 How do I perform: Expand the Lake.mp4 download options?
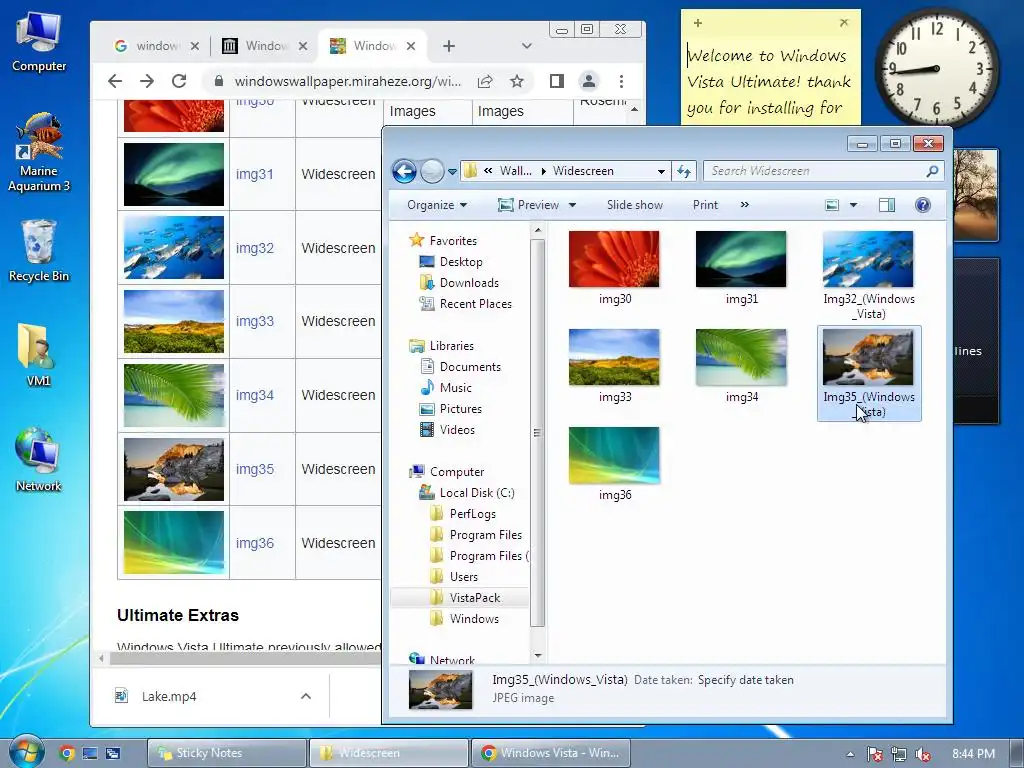(x=306, y=696)
